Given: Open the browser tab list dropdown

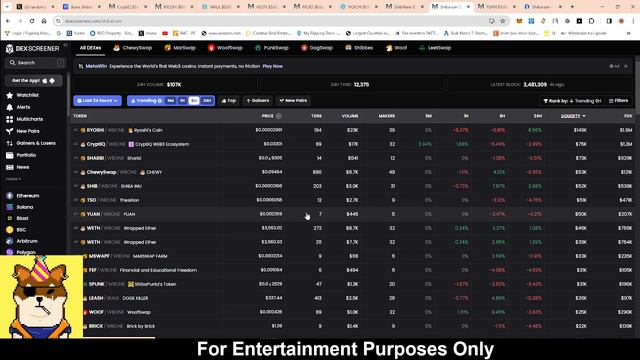Looking at the screenshot, I should 7,7.
